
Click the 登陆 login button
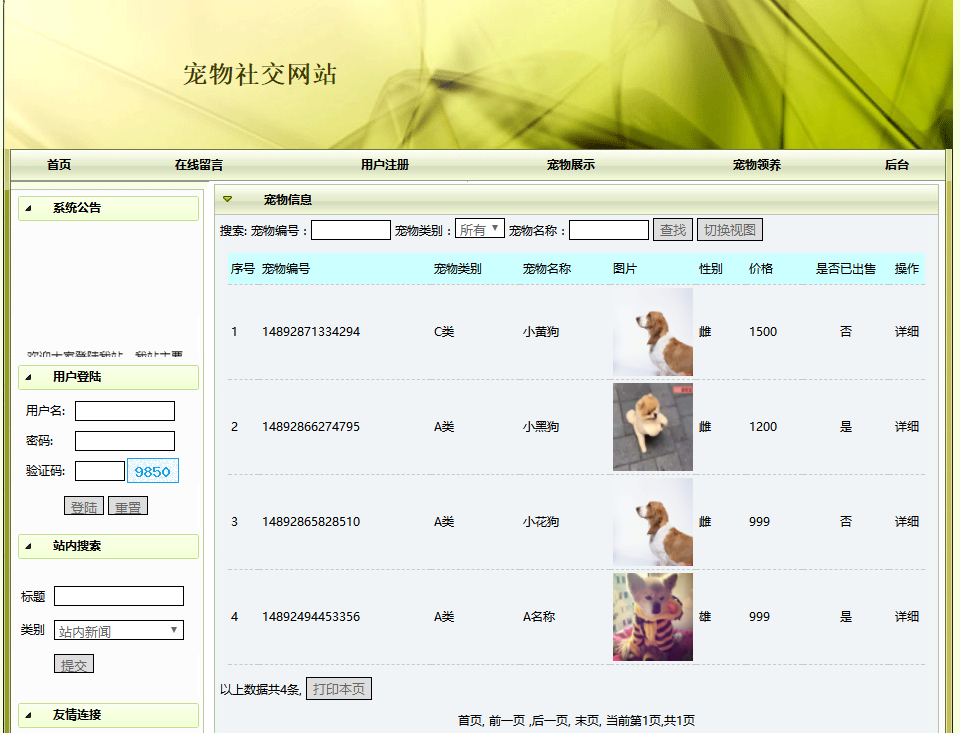[84, 507]
